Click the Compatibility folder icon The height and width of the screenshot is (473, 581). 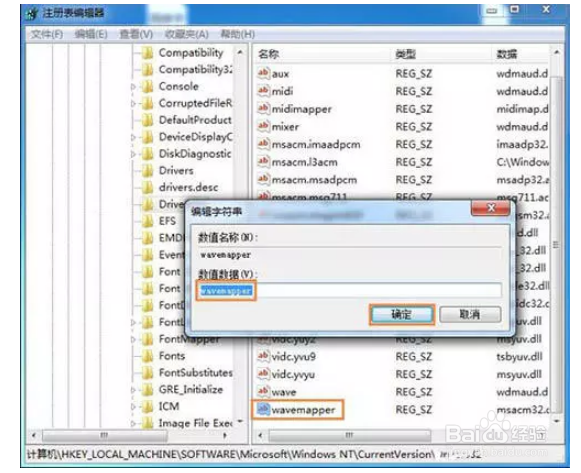click(x=147, y=53)
